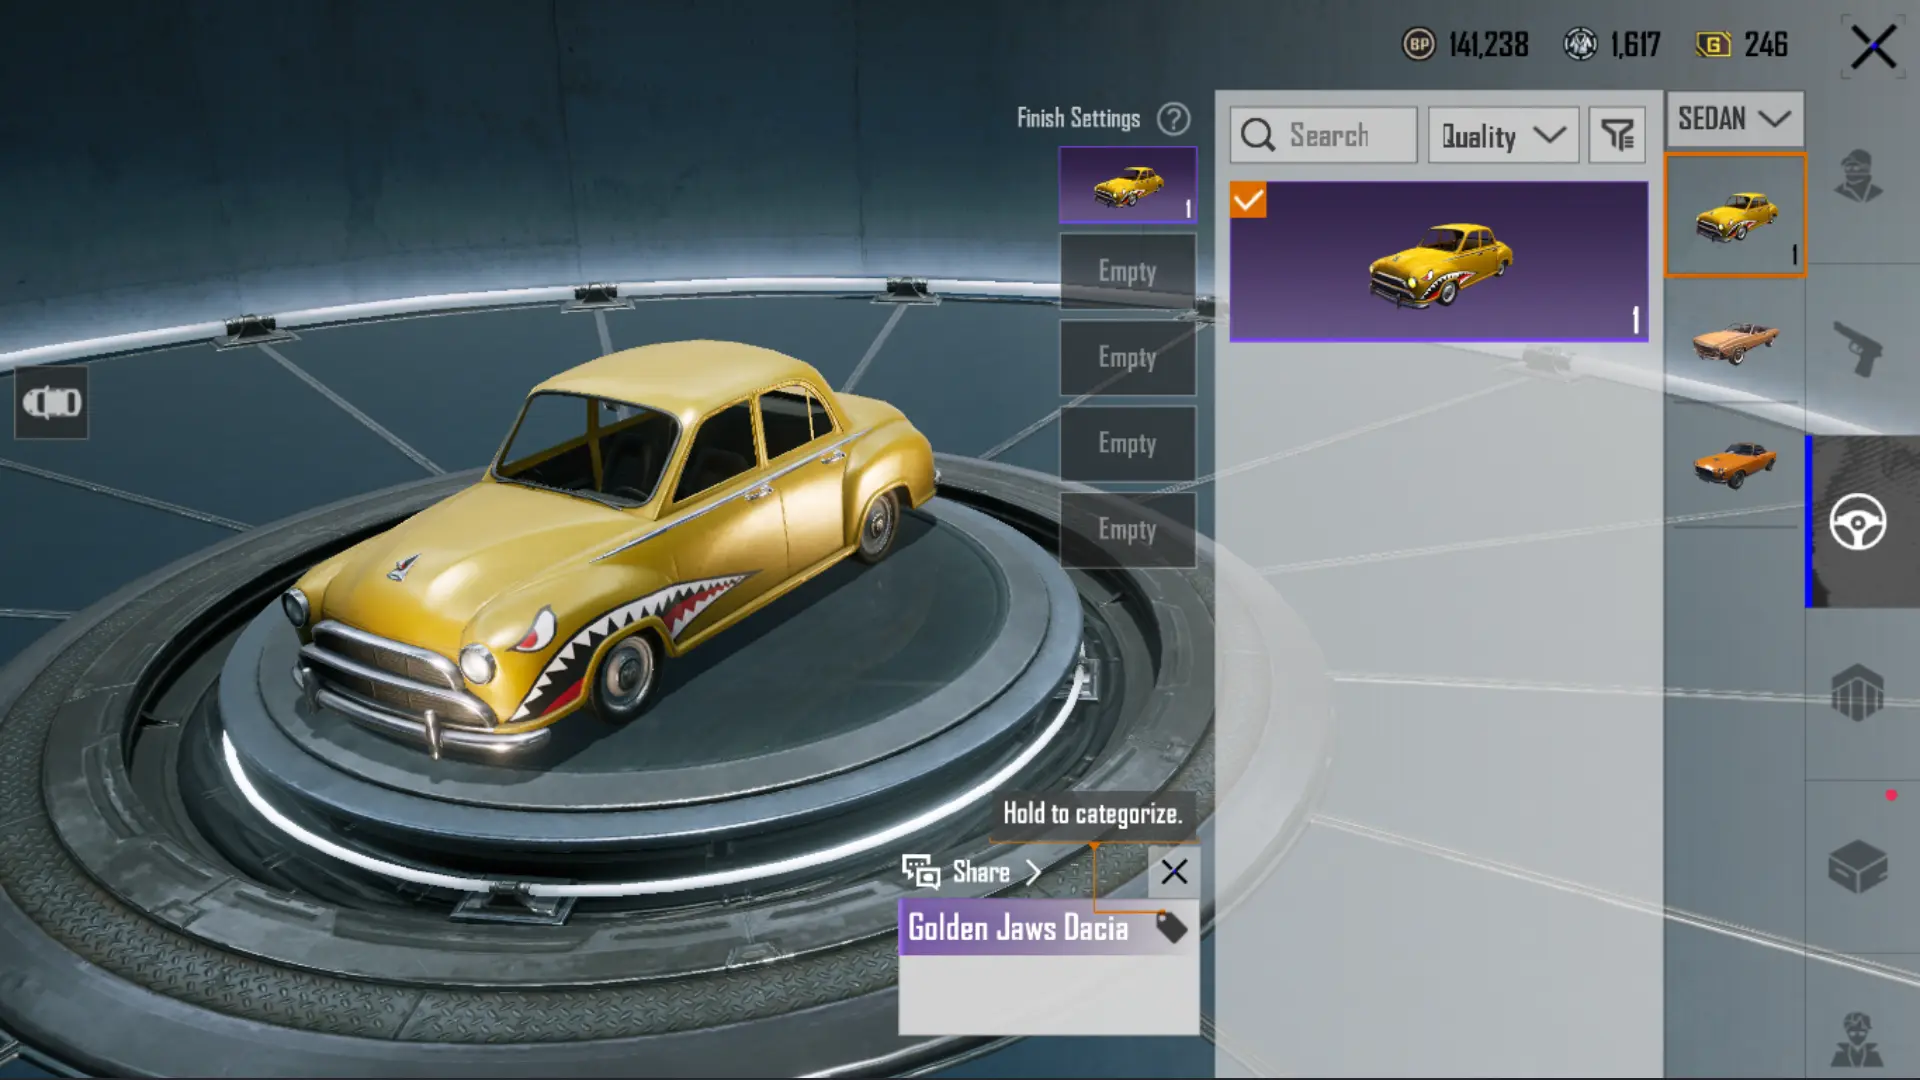Open the SEDAN vehicle type dropdown
Image resolution: width=1920 pixels, height=1080 pixels.
pos(1734,119)
